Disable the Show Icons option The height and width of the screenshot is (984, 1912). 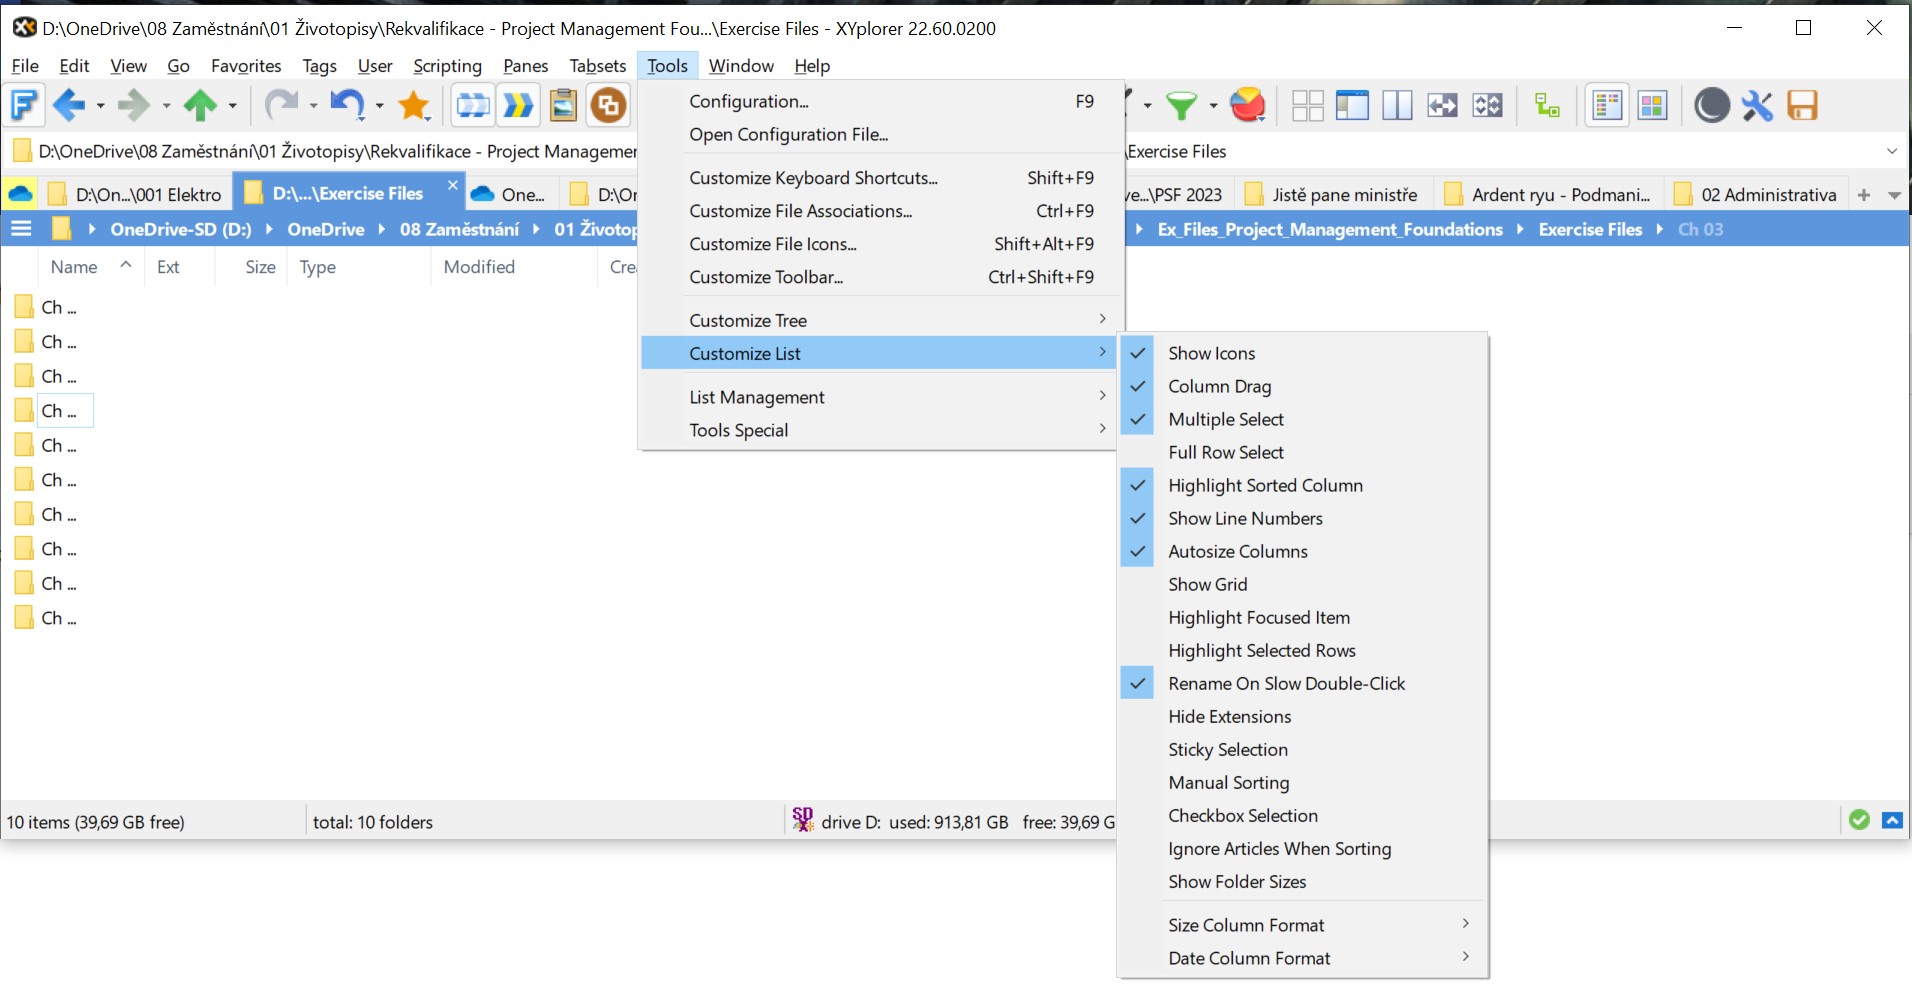(x=1211, y=352)
